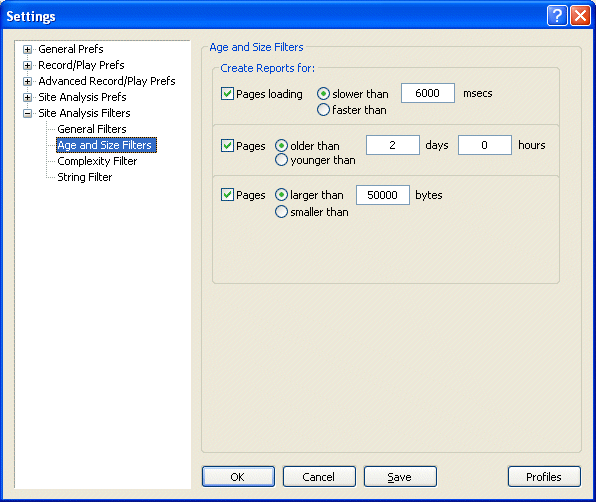Toggle the Pages older/younger age checkbox

[227, 146]
